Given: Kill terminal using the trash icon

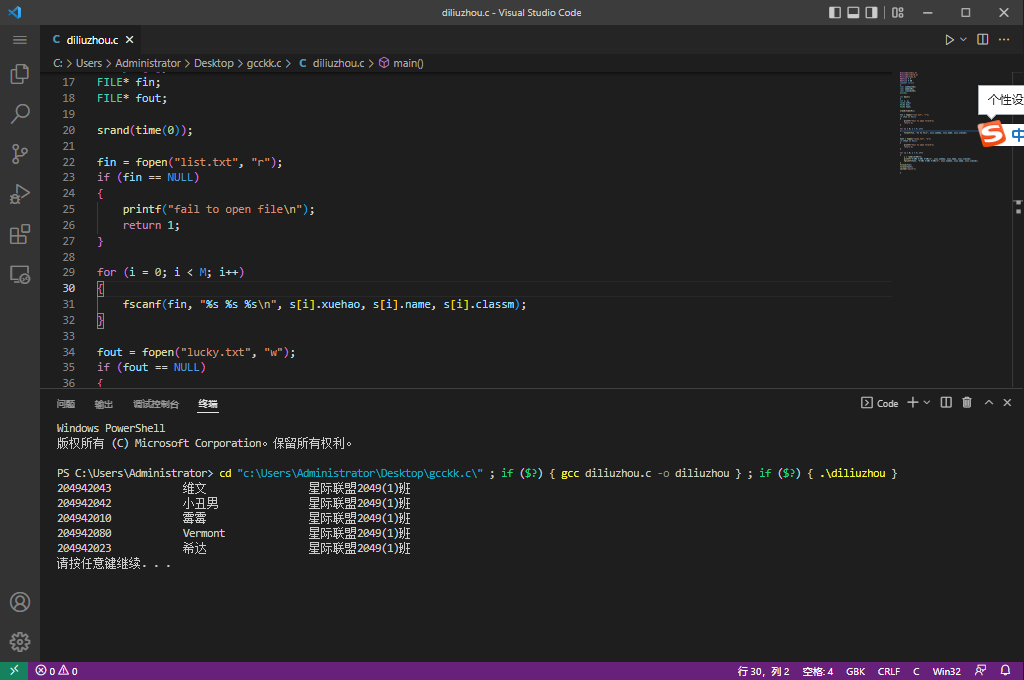Looking at the screenshot, I should (967, 403).
